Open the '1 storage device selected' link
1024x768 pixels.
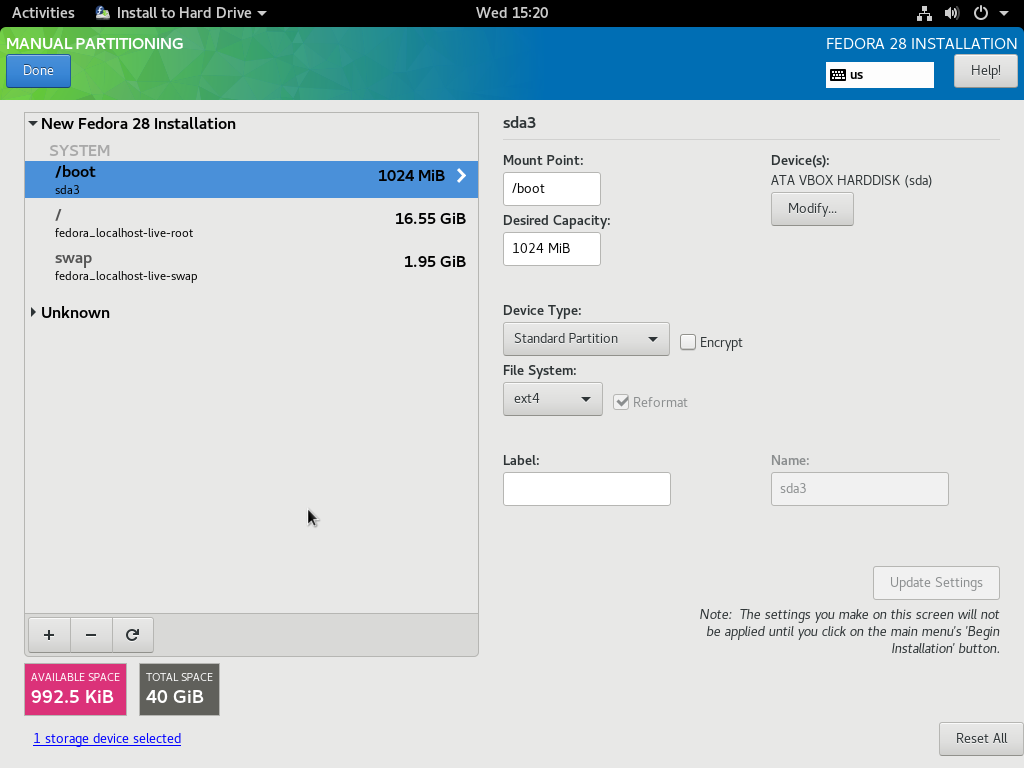coord(107,739)
